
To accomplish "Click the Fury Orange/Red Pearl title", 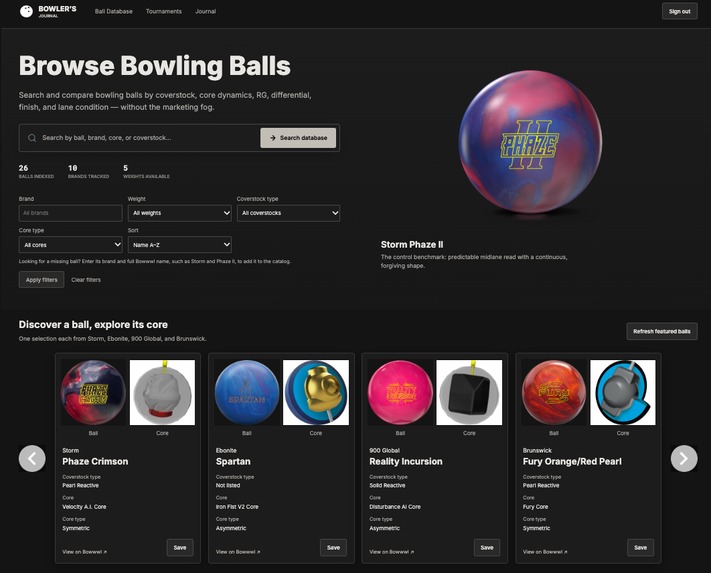I will point(572,461).
